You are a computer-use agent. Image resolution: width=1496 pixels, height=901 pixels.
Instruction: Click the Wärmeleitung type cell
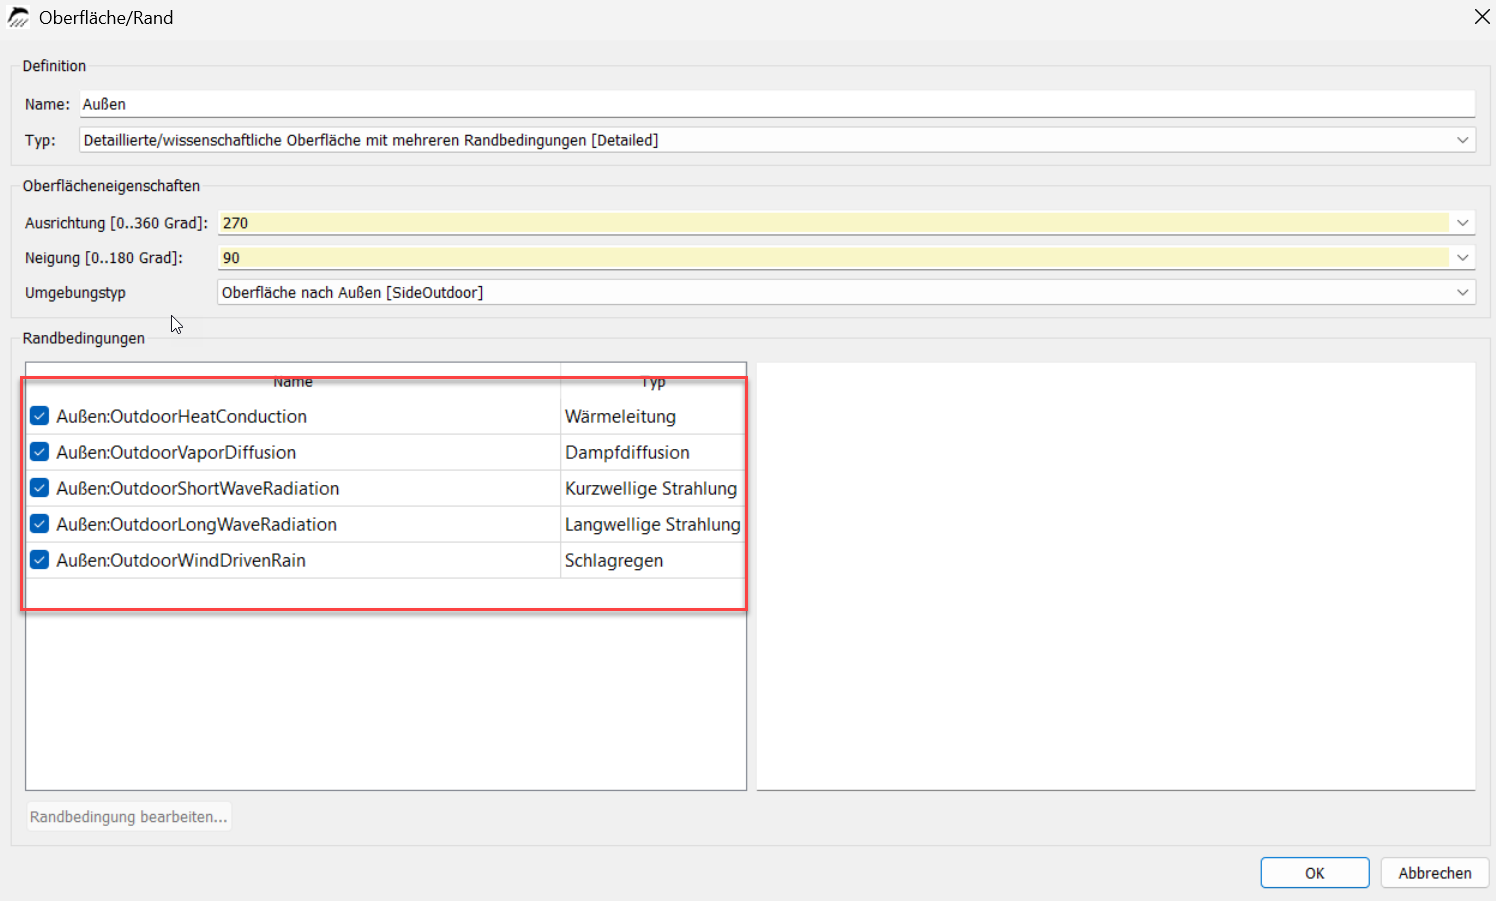(653, 416)
